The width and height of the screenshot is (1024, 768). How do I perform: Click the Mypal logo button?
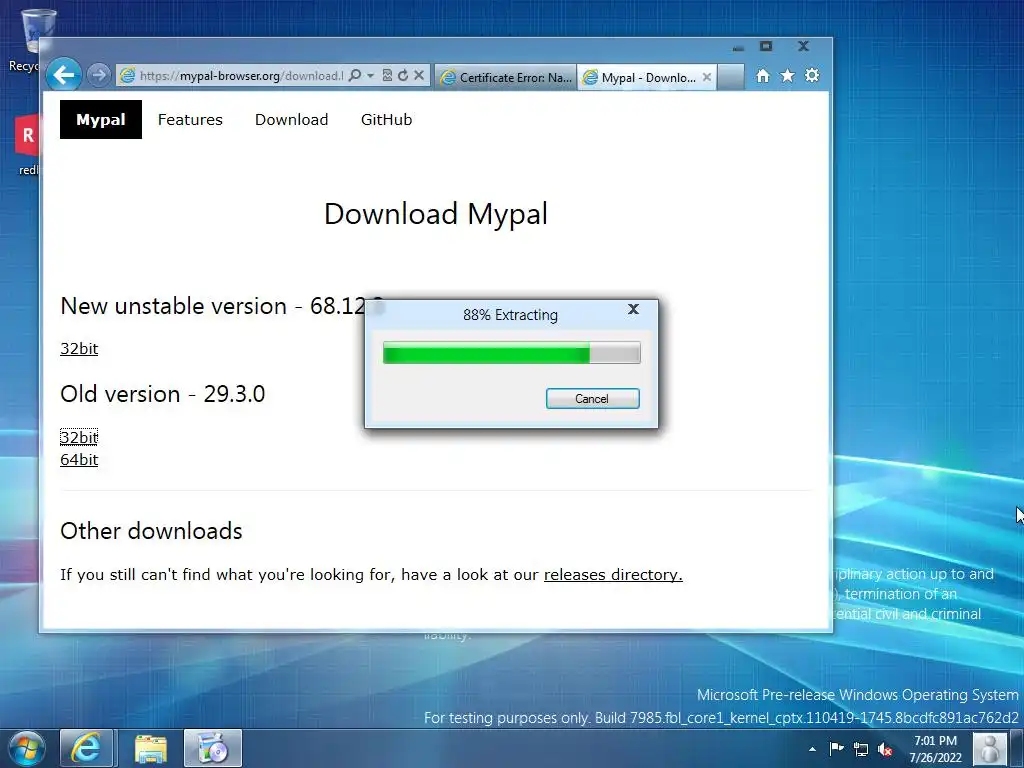[x=101, y=120]
